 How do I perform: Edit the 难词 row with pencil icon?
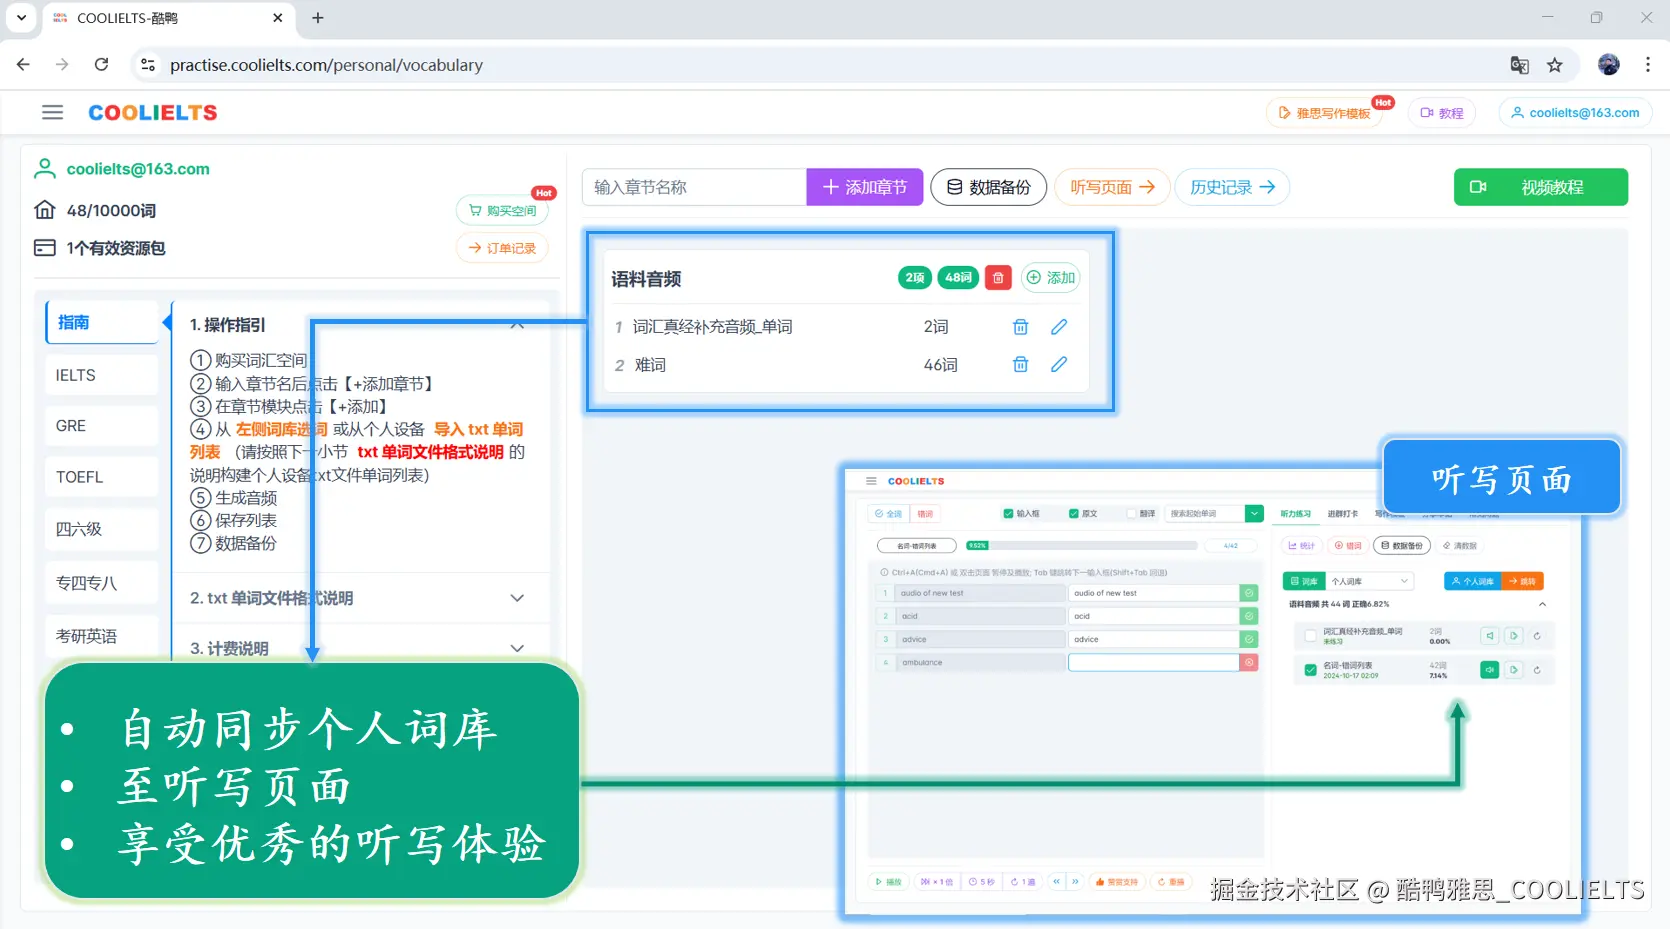(x=1059, y=364)
